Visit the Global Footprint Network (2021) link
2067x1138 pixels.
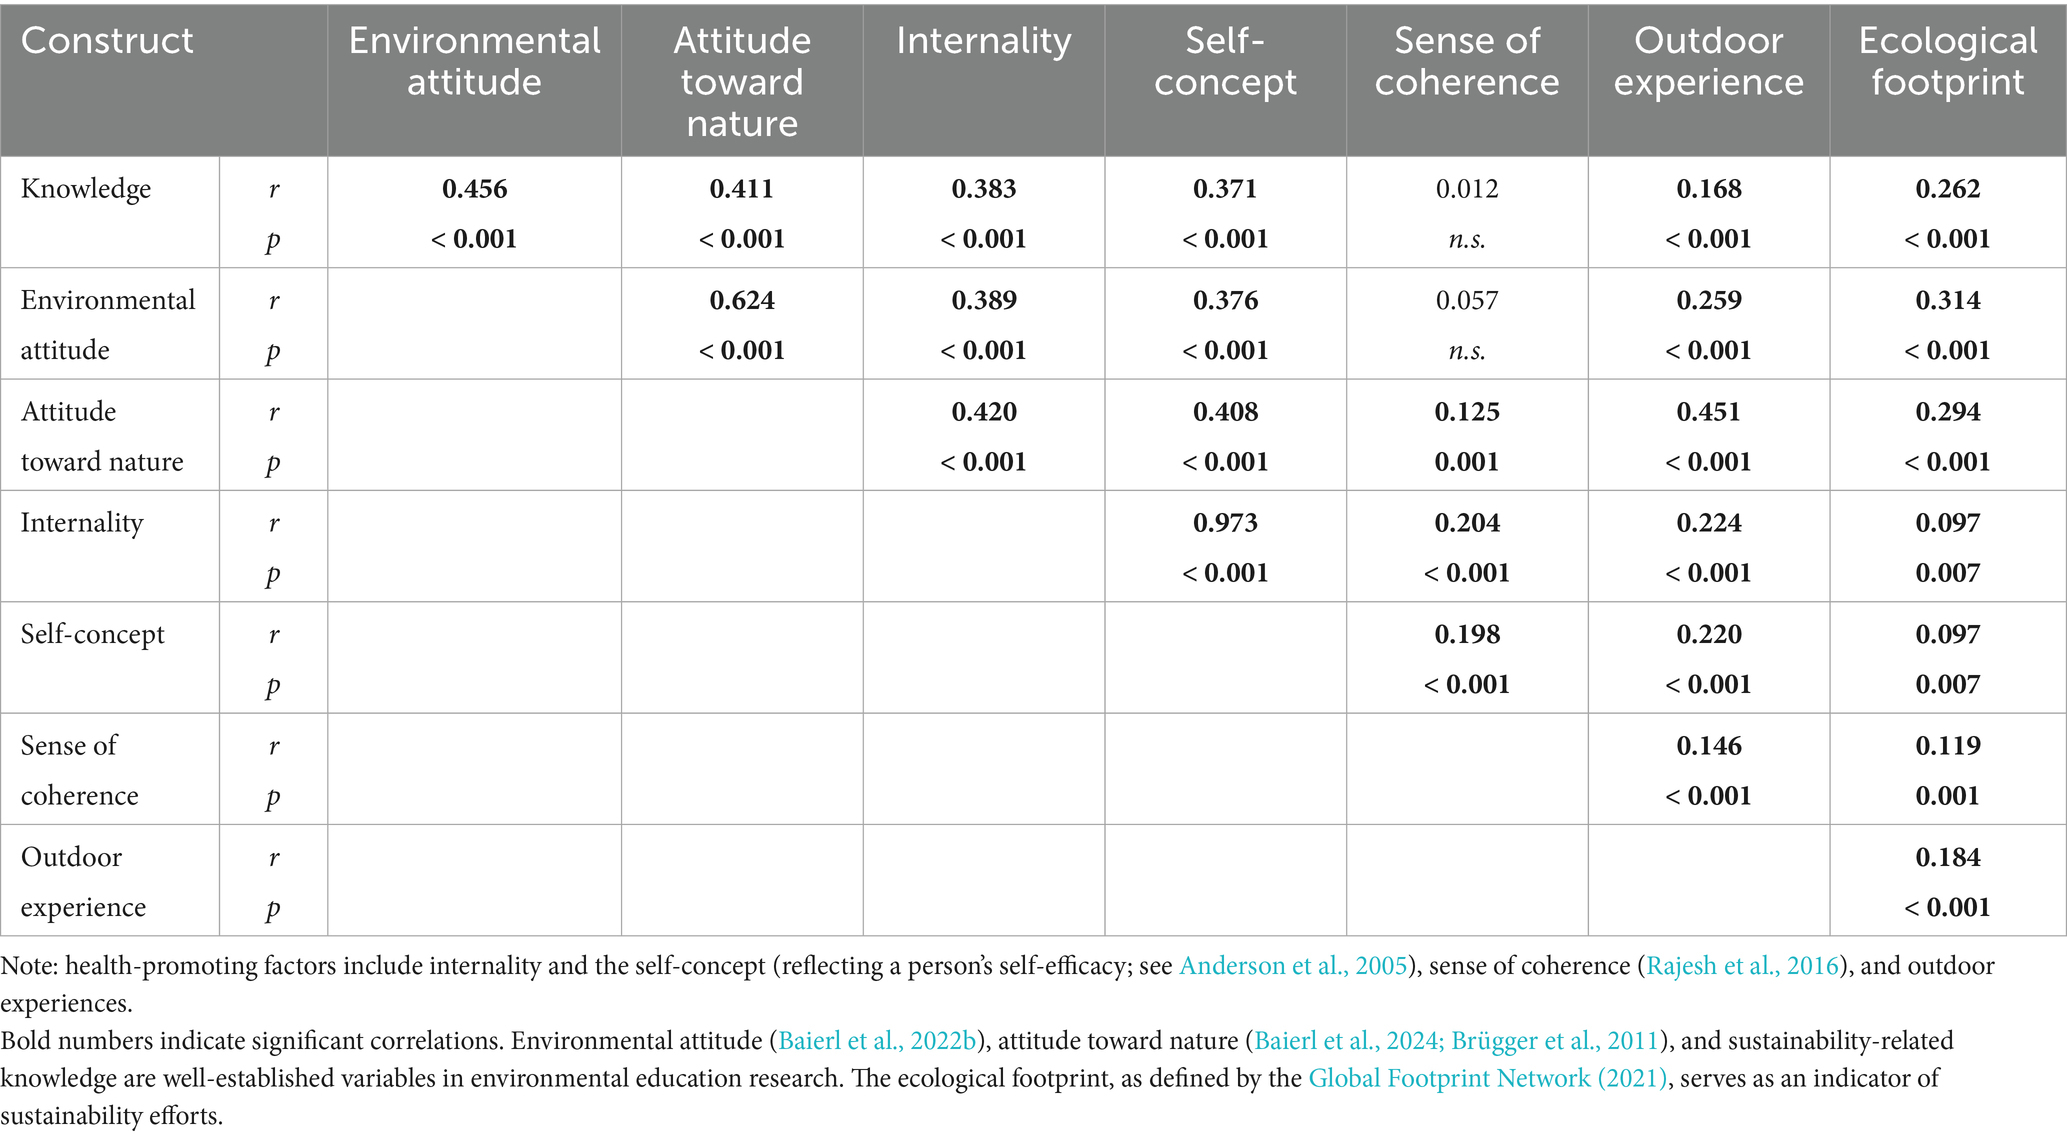pyautogui.click(x=1488, y=1079)
